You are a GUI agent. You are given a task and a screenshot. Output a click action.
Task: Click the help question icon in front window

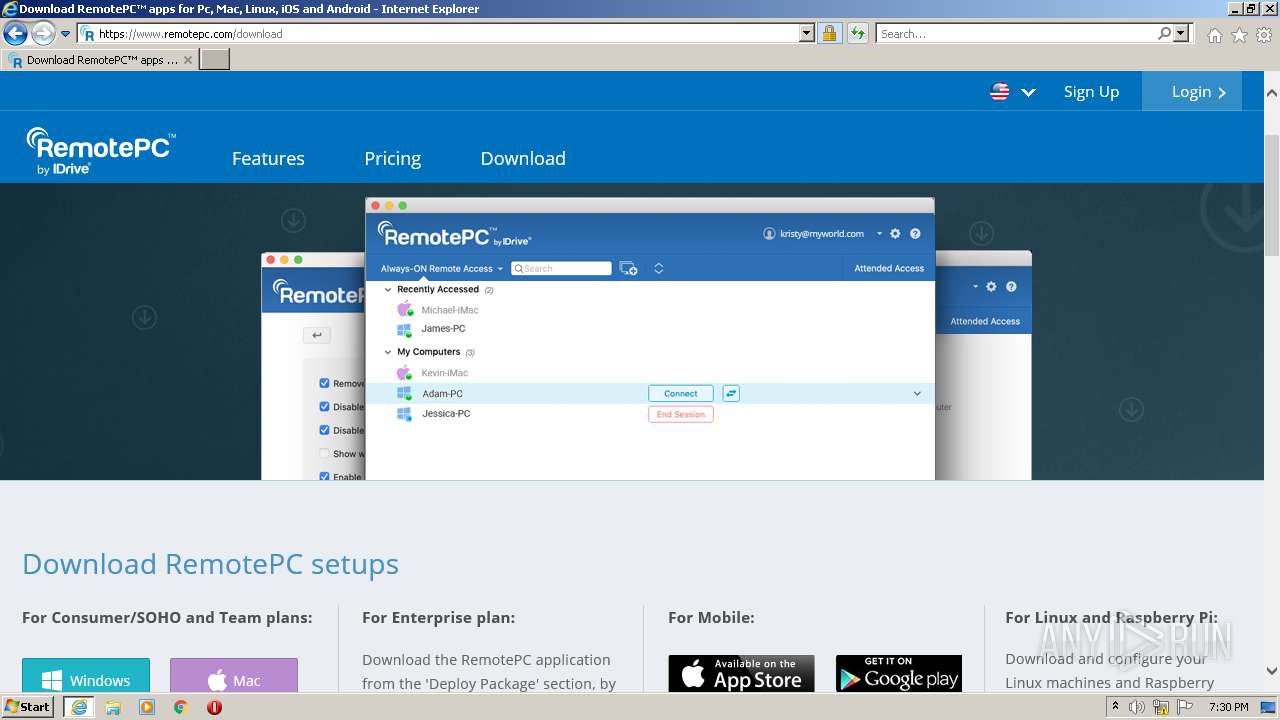[x=915, y=234]
